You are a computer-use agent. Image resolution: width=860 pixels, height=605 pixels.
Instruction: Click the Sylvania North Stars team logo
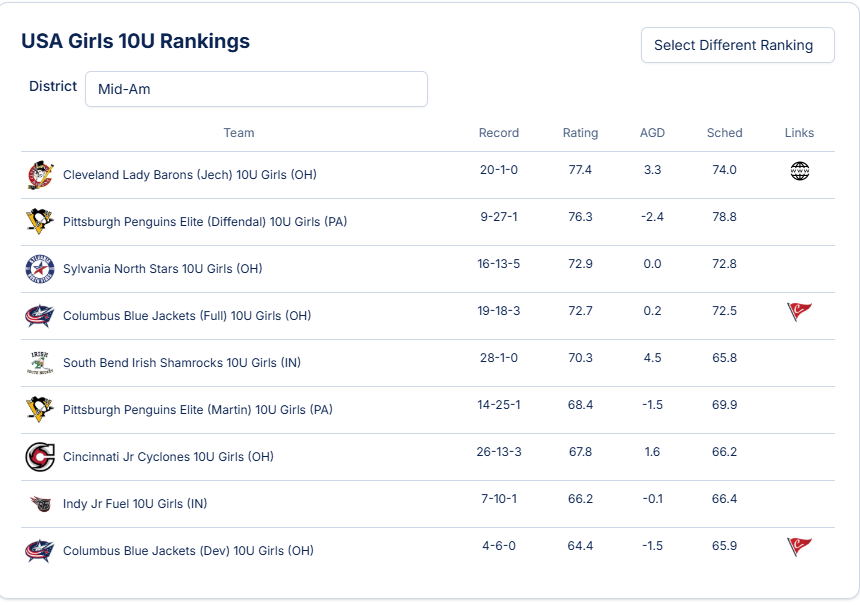point(40,269)
